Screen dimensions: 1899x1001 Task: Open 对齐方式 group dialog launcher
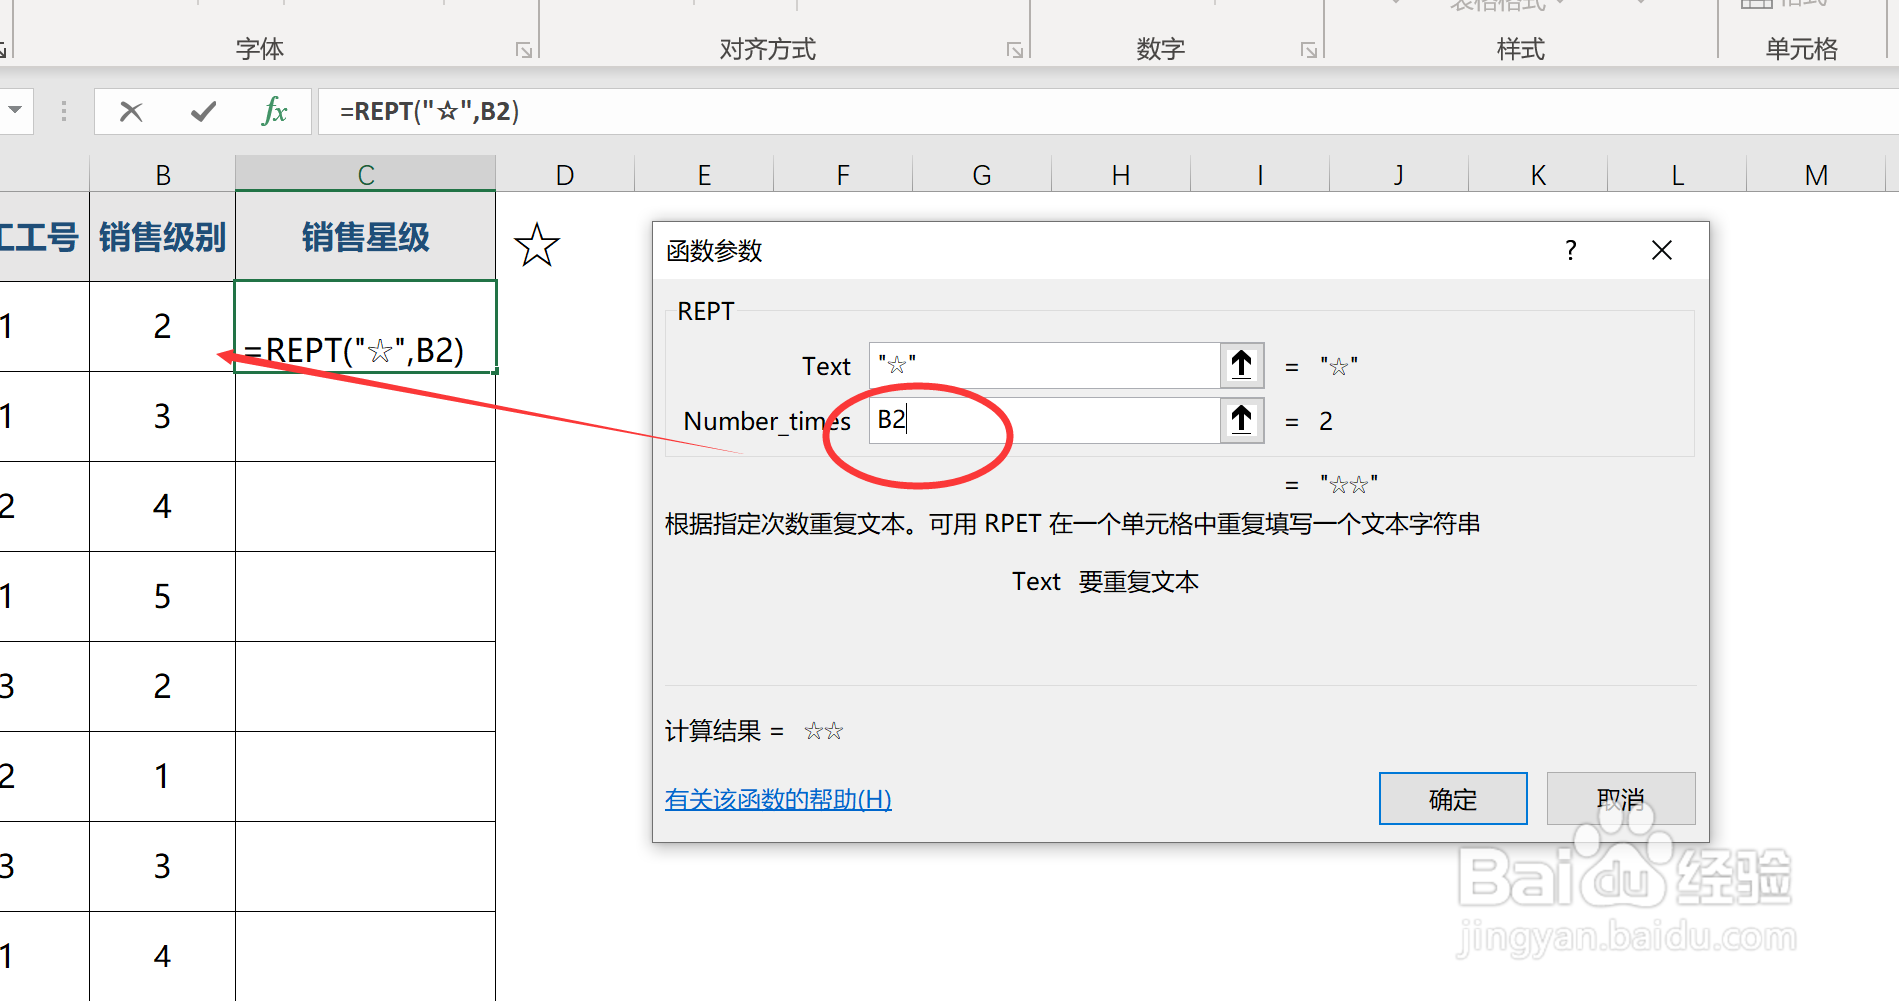point(1015,50)
